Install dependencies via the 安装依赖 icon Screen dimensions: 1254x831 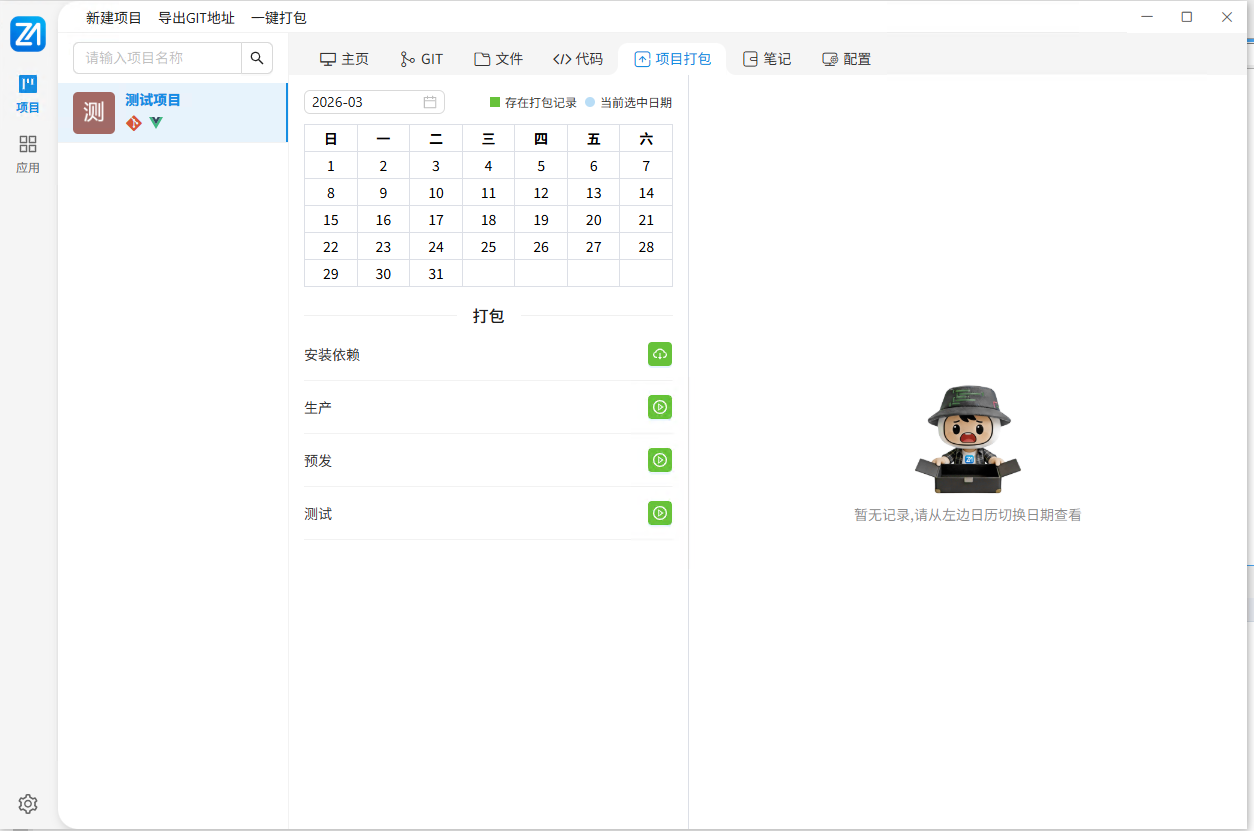pos(659,353)
